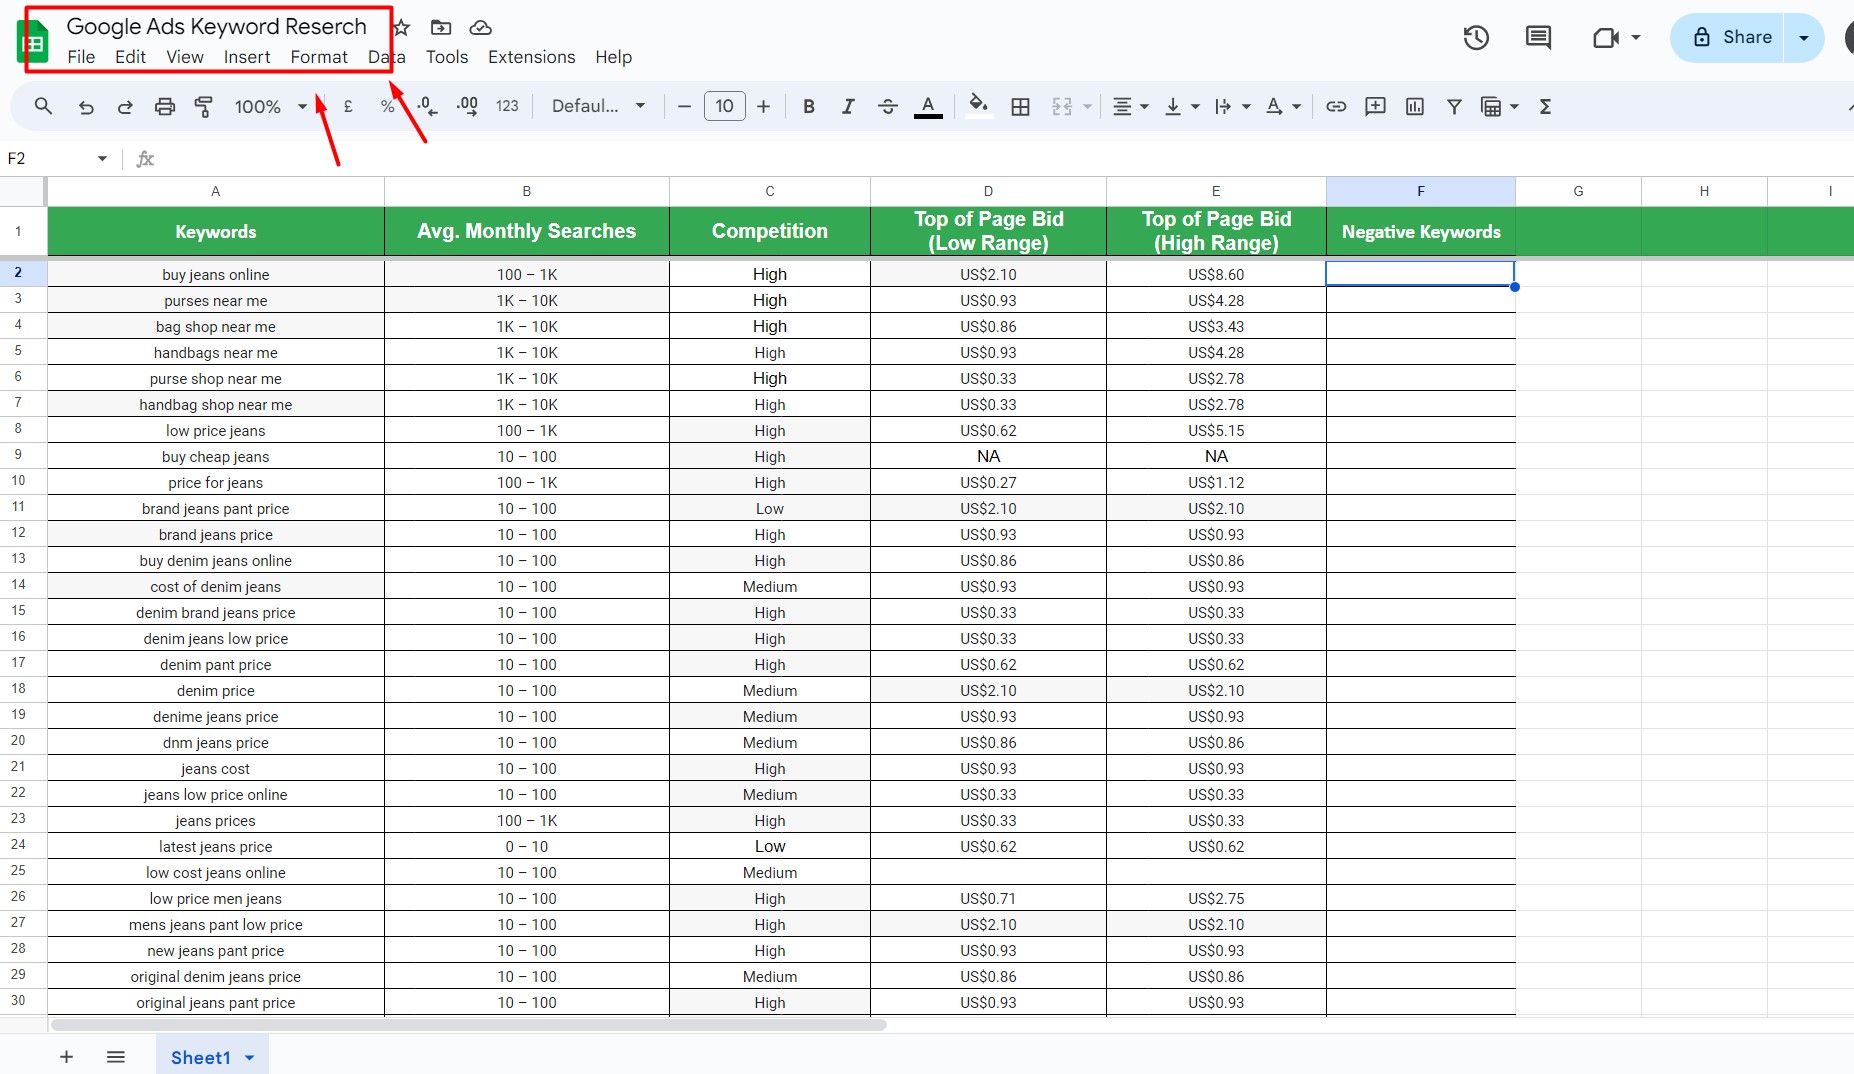
Task: Click the 'US$8.60' cell
Action: [x=1216, y=274]
